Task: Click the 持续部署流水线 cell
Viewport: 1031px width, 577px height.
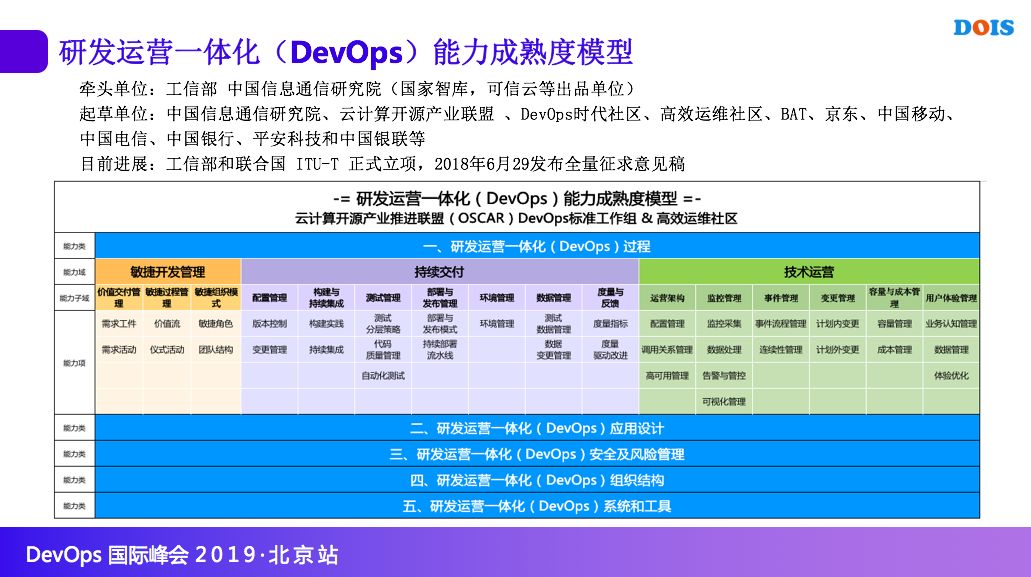Action: (x=440, y=350)
